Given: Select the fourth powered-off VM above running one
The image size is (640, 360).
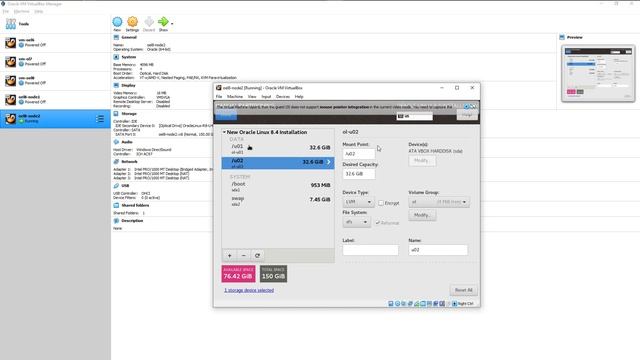Looking at the screenshot, I should (55, 100).
